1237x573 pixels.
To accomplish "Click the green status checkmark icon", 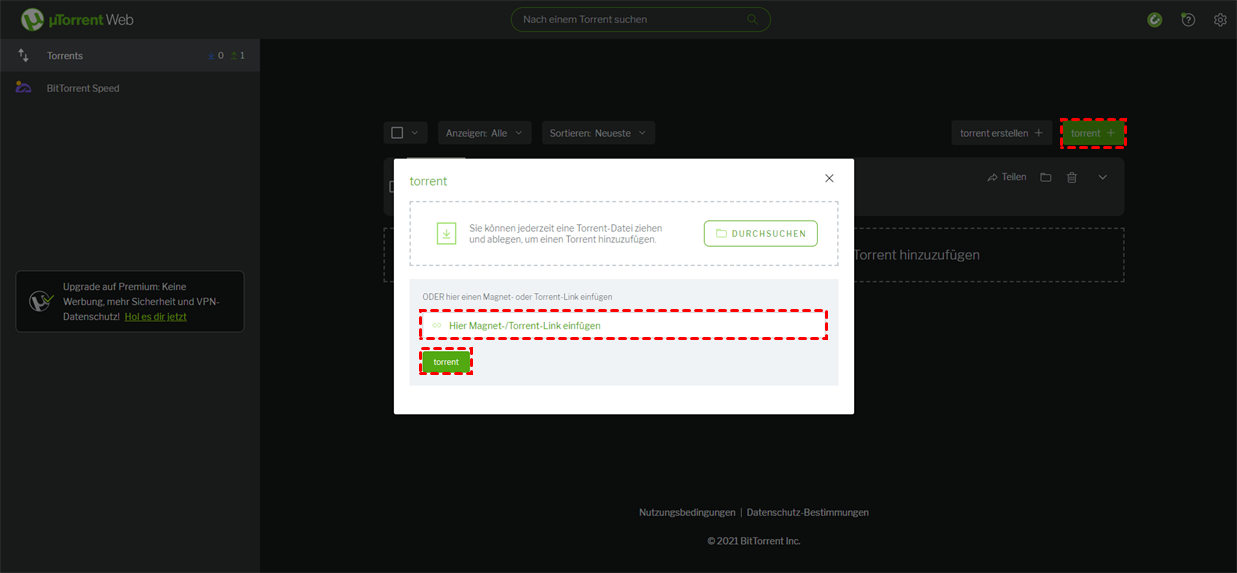I will 1155,19.
